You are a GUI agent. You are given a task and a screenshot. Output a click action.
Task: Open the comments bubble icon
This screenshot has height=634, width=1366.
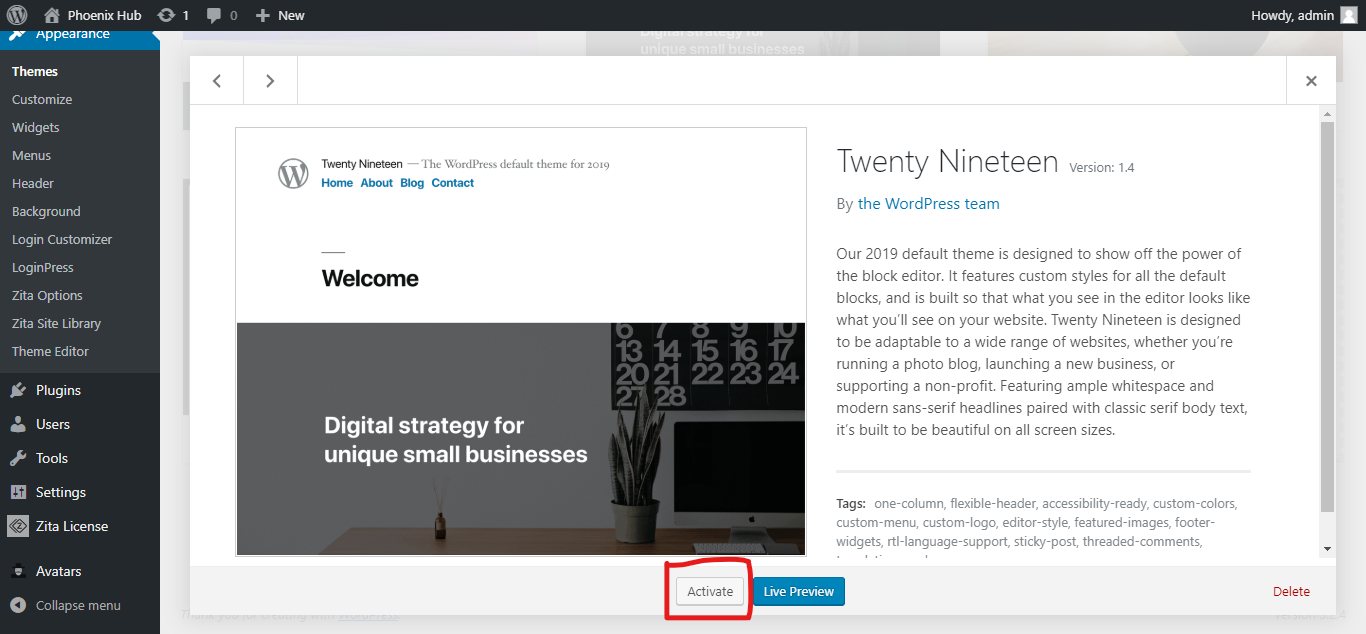point(214,15)
